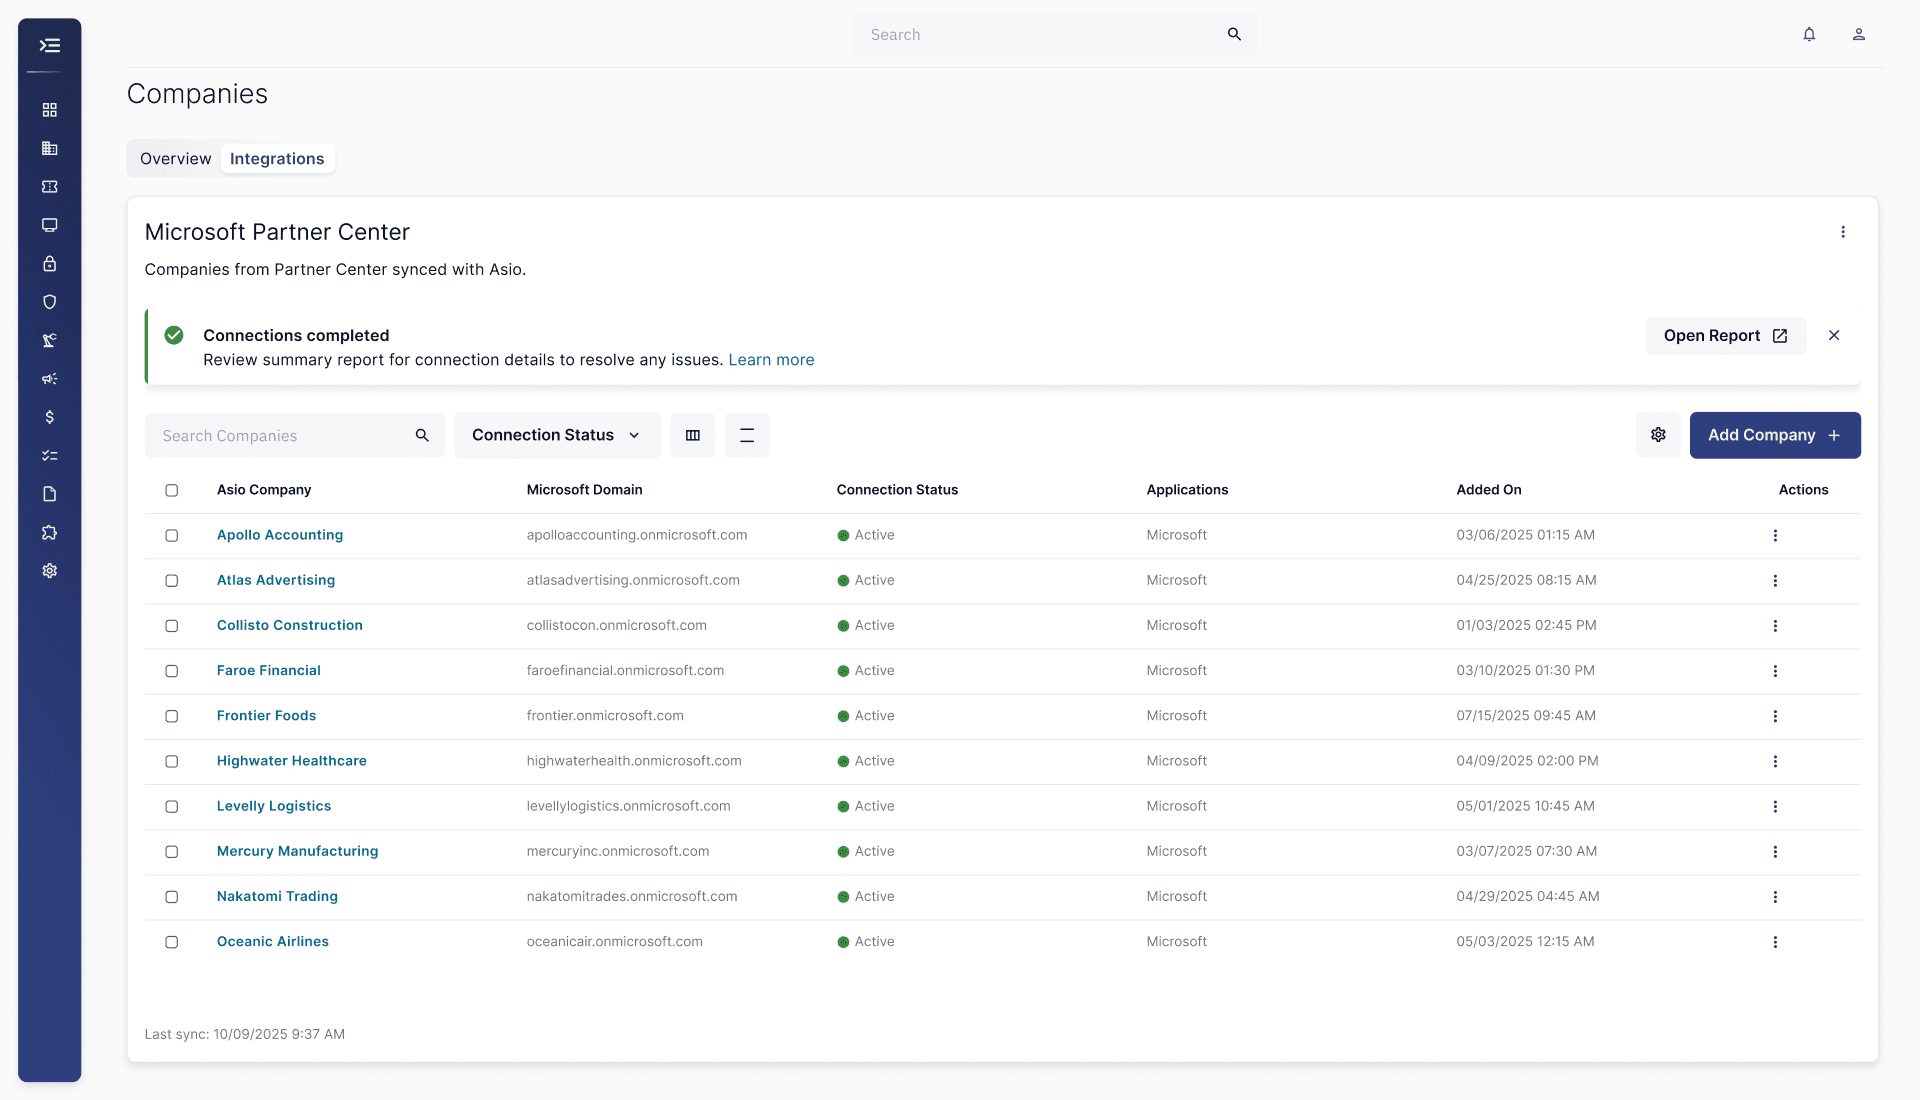Dismiss the Connections completed banner

1834,336
